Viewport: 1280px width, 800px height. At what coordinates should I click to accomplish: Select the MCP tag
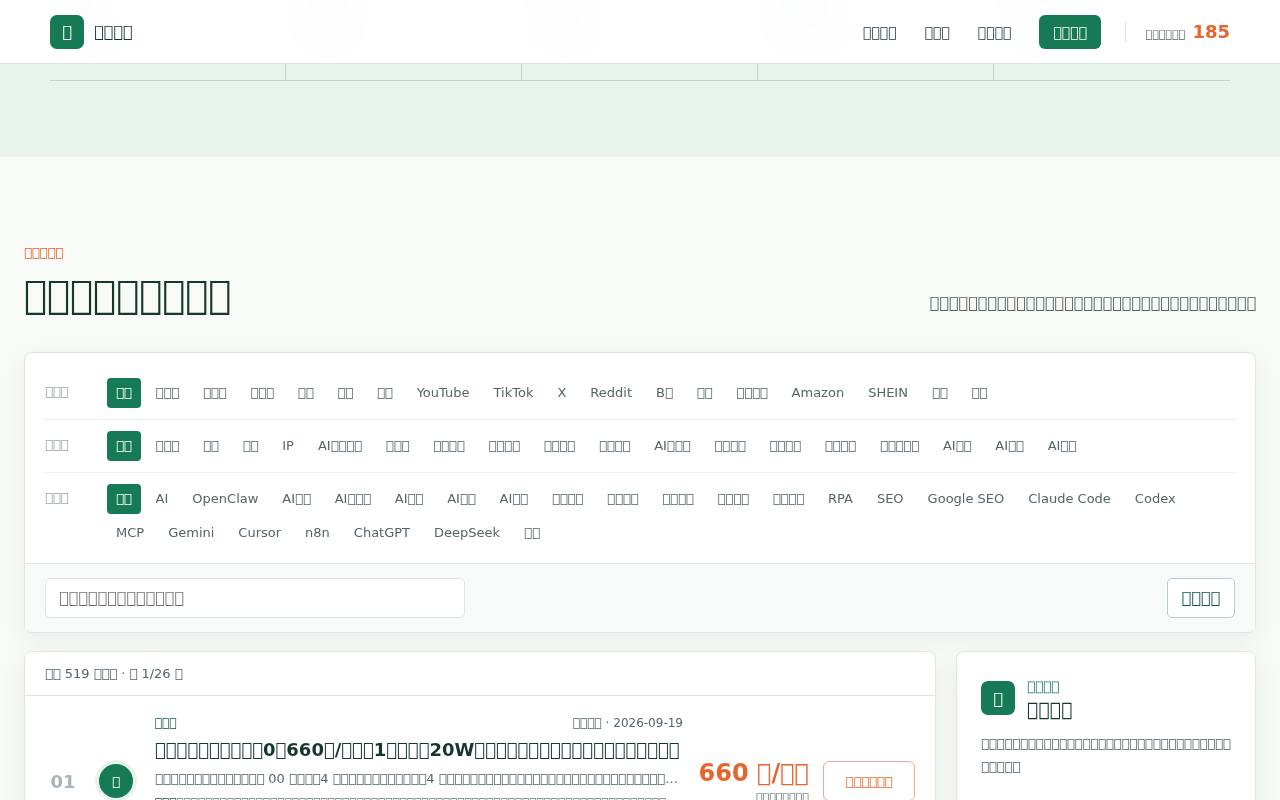pyautogui.click(x=130, y=533)
